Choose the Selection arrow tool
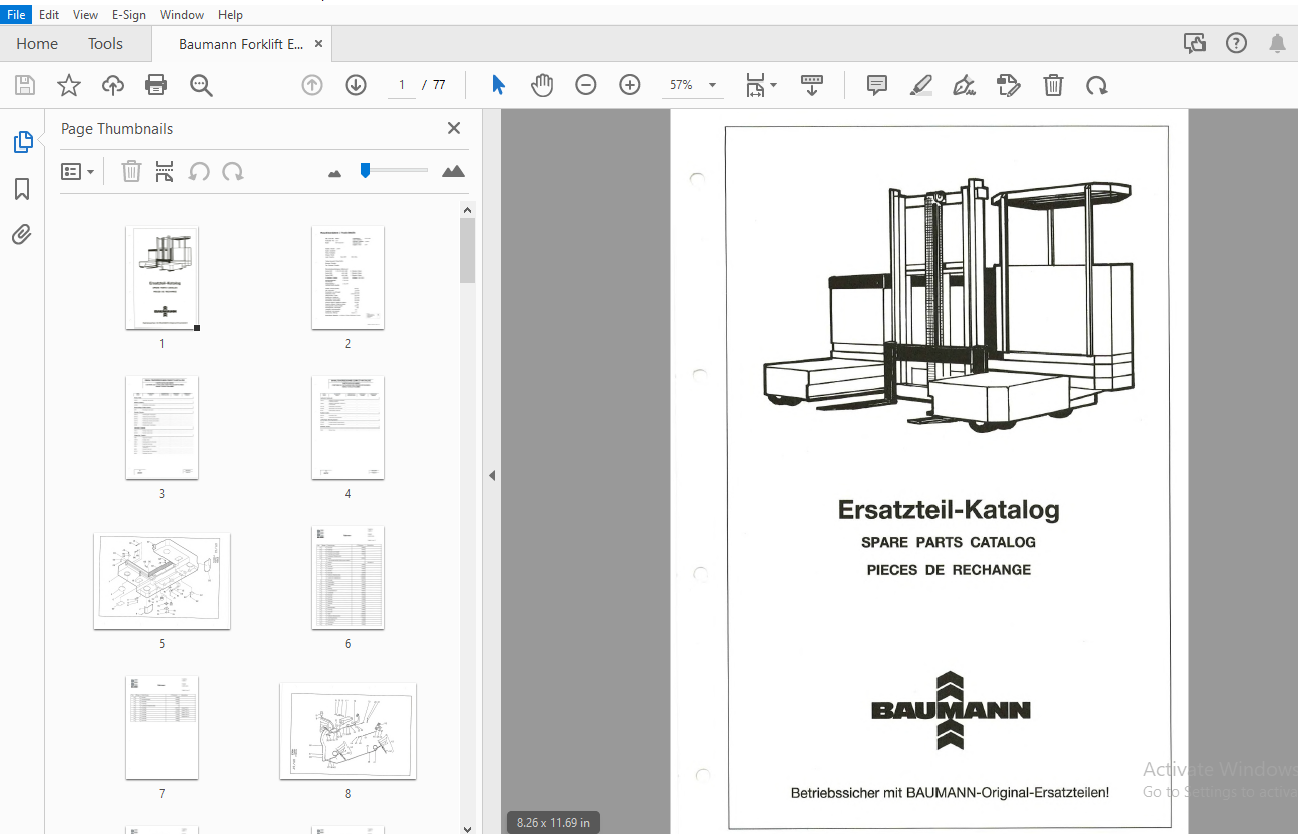 click(498, 85)
